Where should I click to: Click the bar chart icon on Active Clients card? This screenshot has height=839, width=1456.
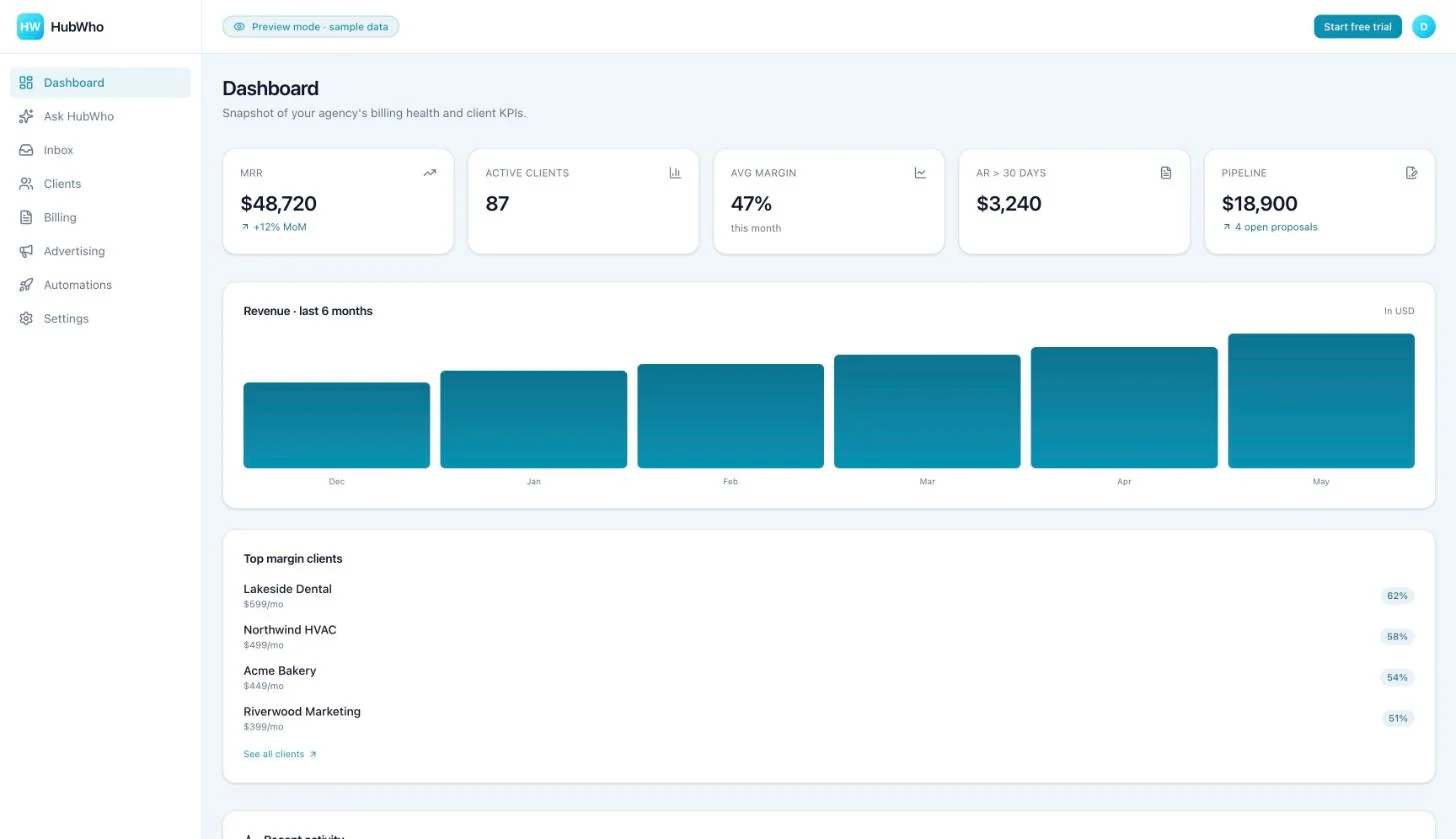click(675, 173)
